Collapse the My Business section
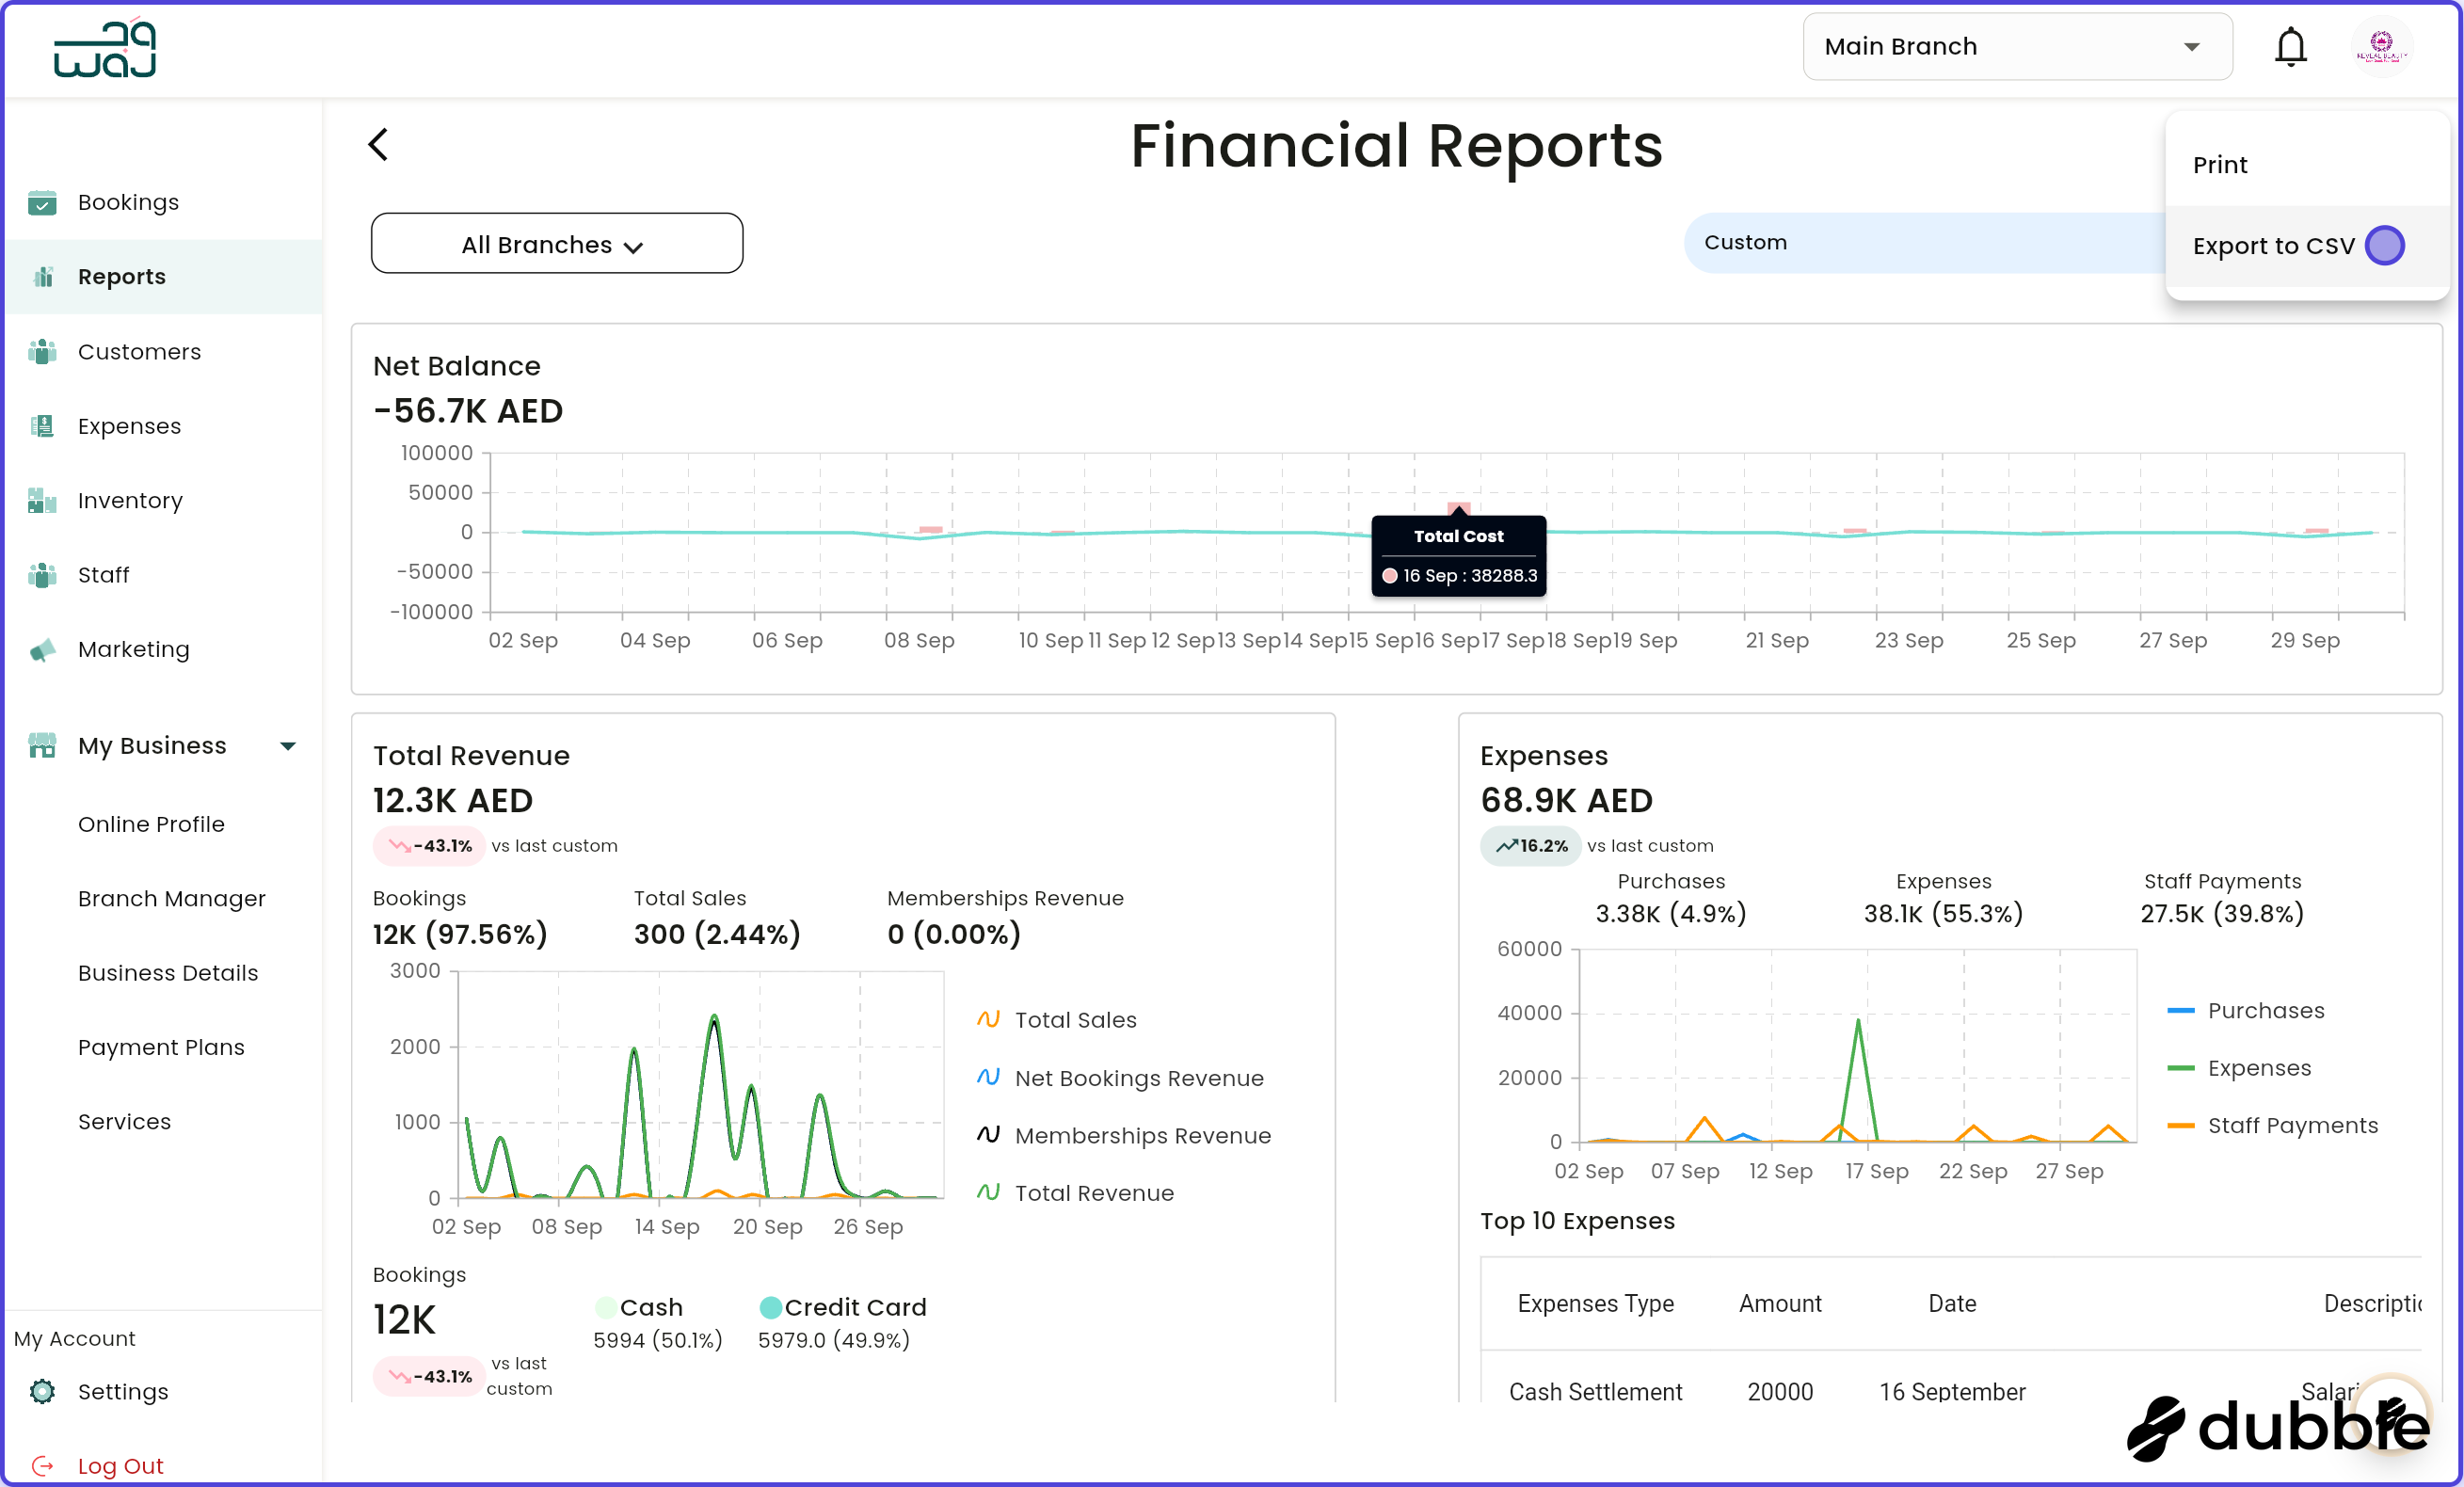Screen dimensions: 2464x1487 click(x=288, y=745)
